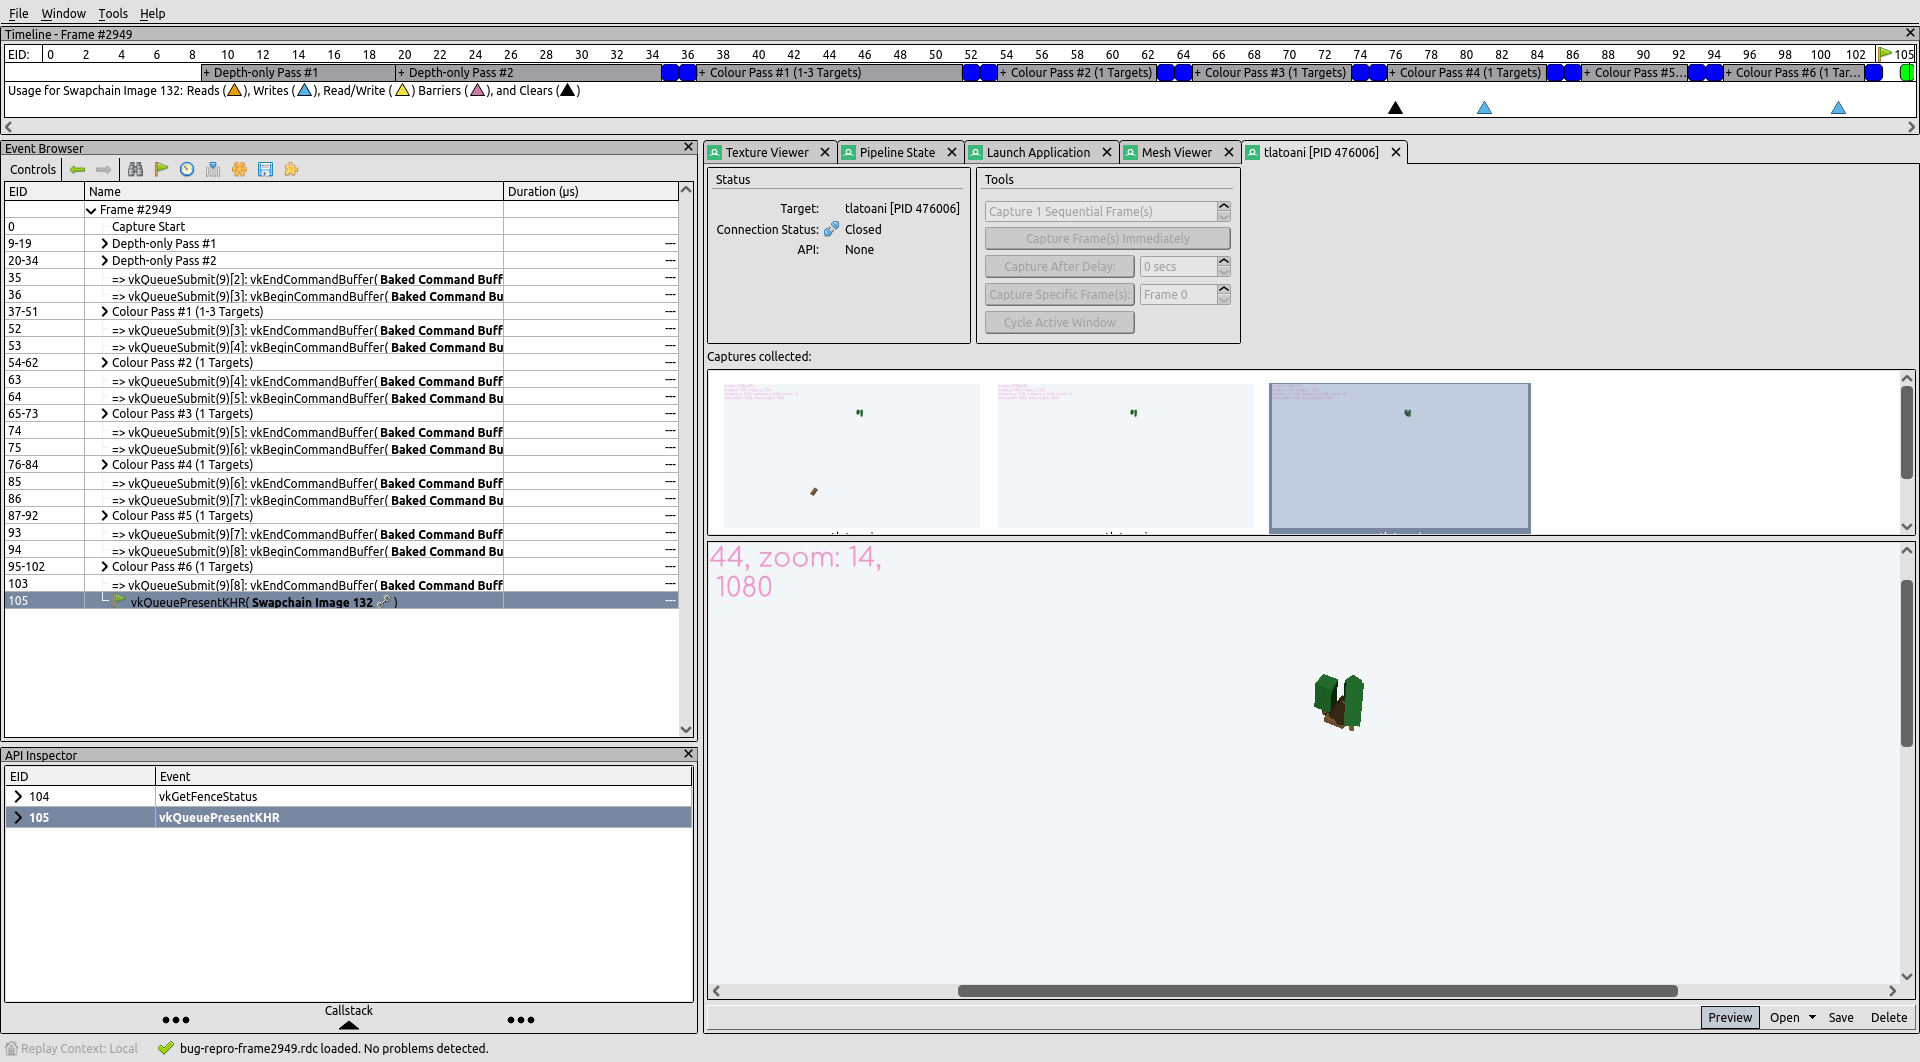Select the second capture thumbnail
The height and width of the screenshot is (1062, 1920).
coord(1125,456)
